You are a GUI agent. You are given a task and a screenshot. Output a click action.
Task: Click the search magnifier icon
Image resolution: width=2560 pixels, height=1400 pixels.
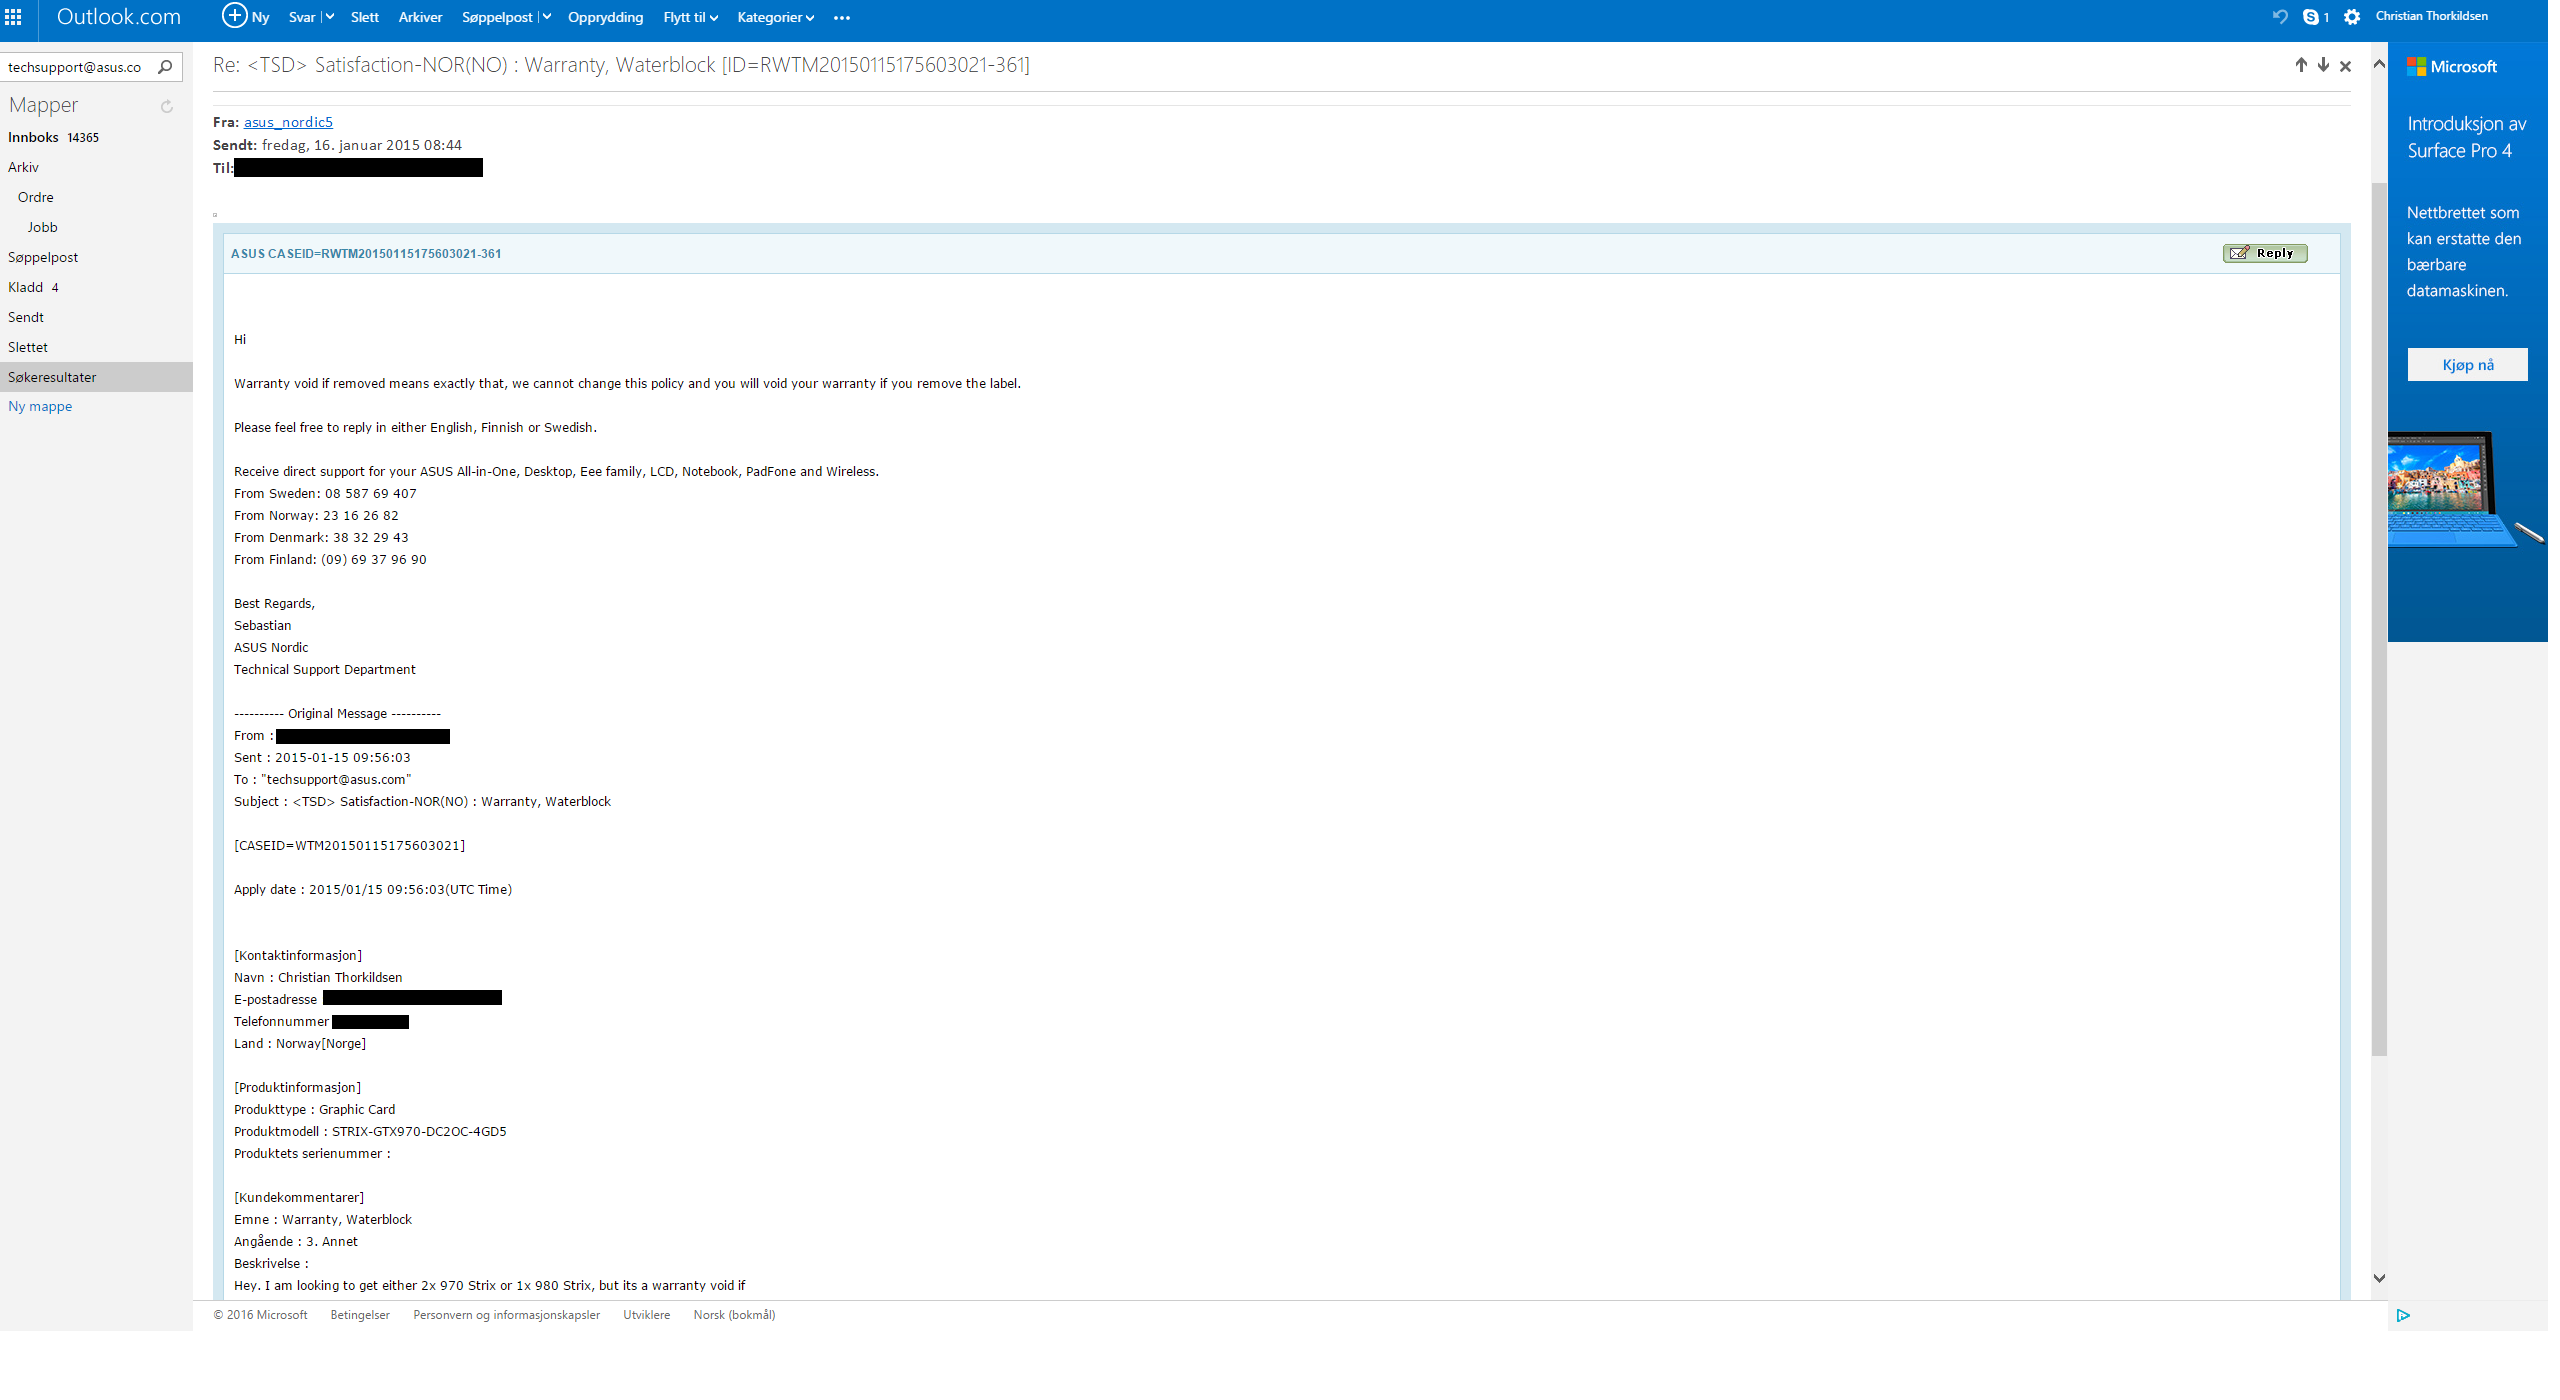coord(166,67)
